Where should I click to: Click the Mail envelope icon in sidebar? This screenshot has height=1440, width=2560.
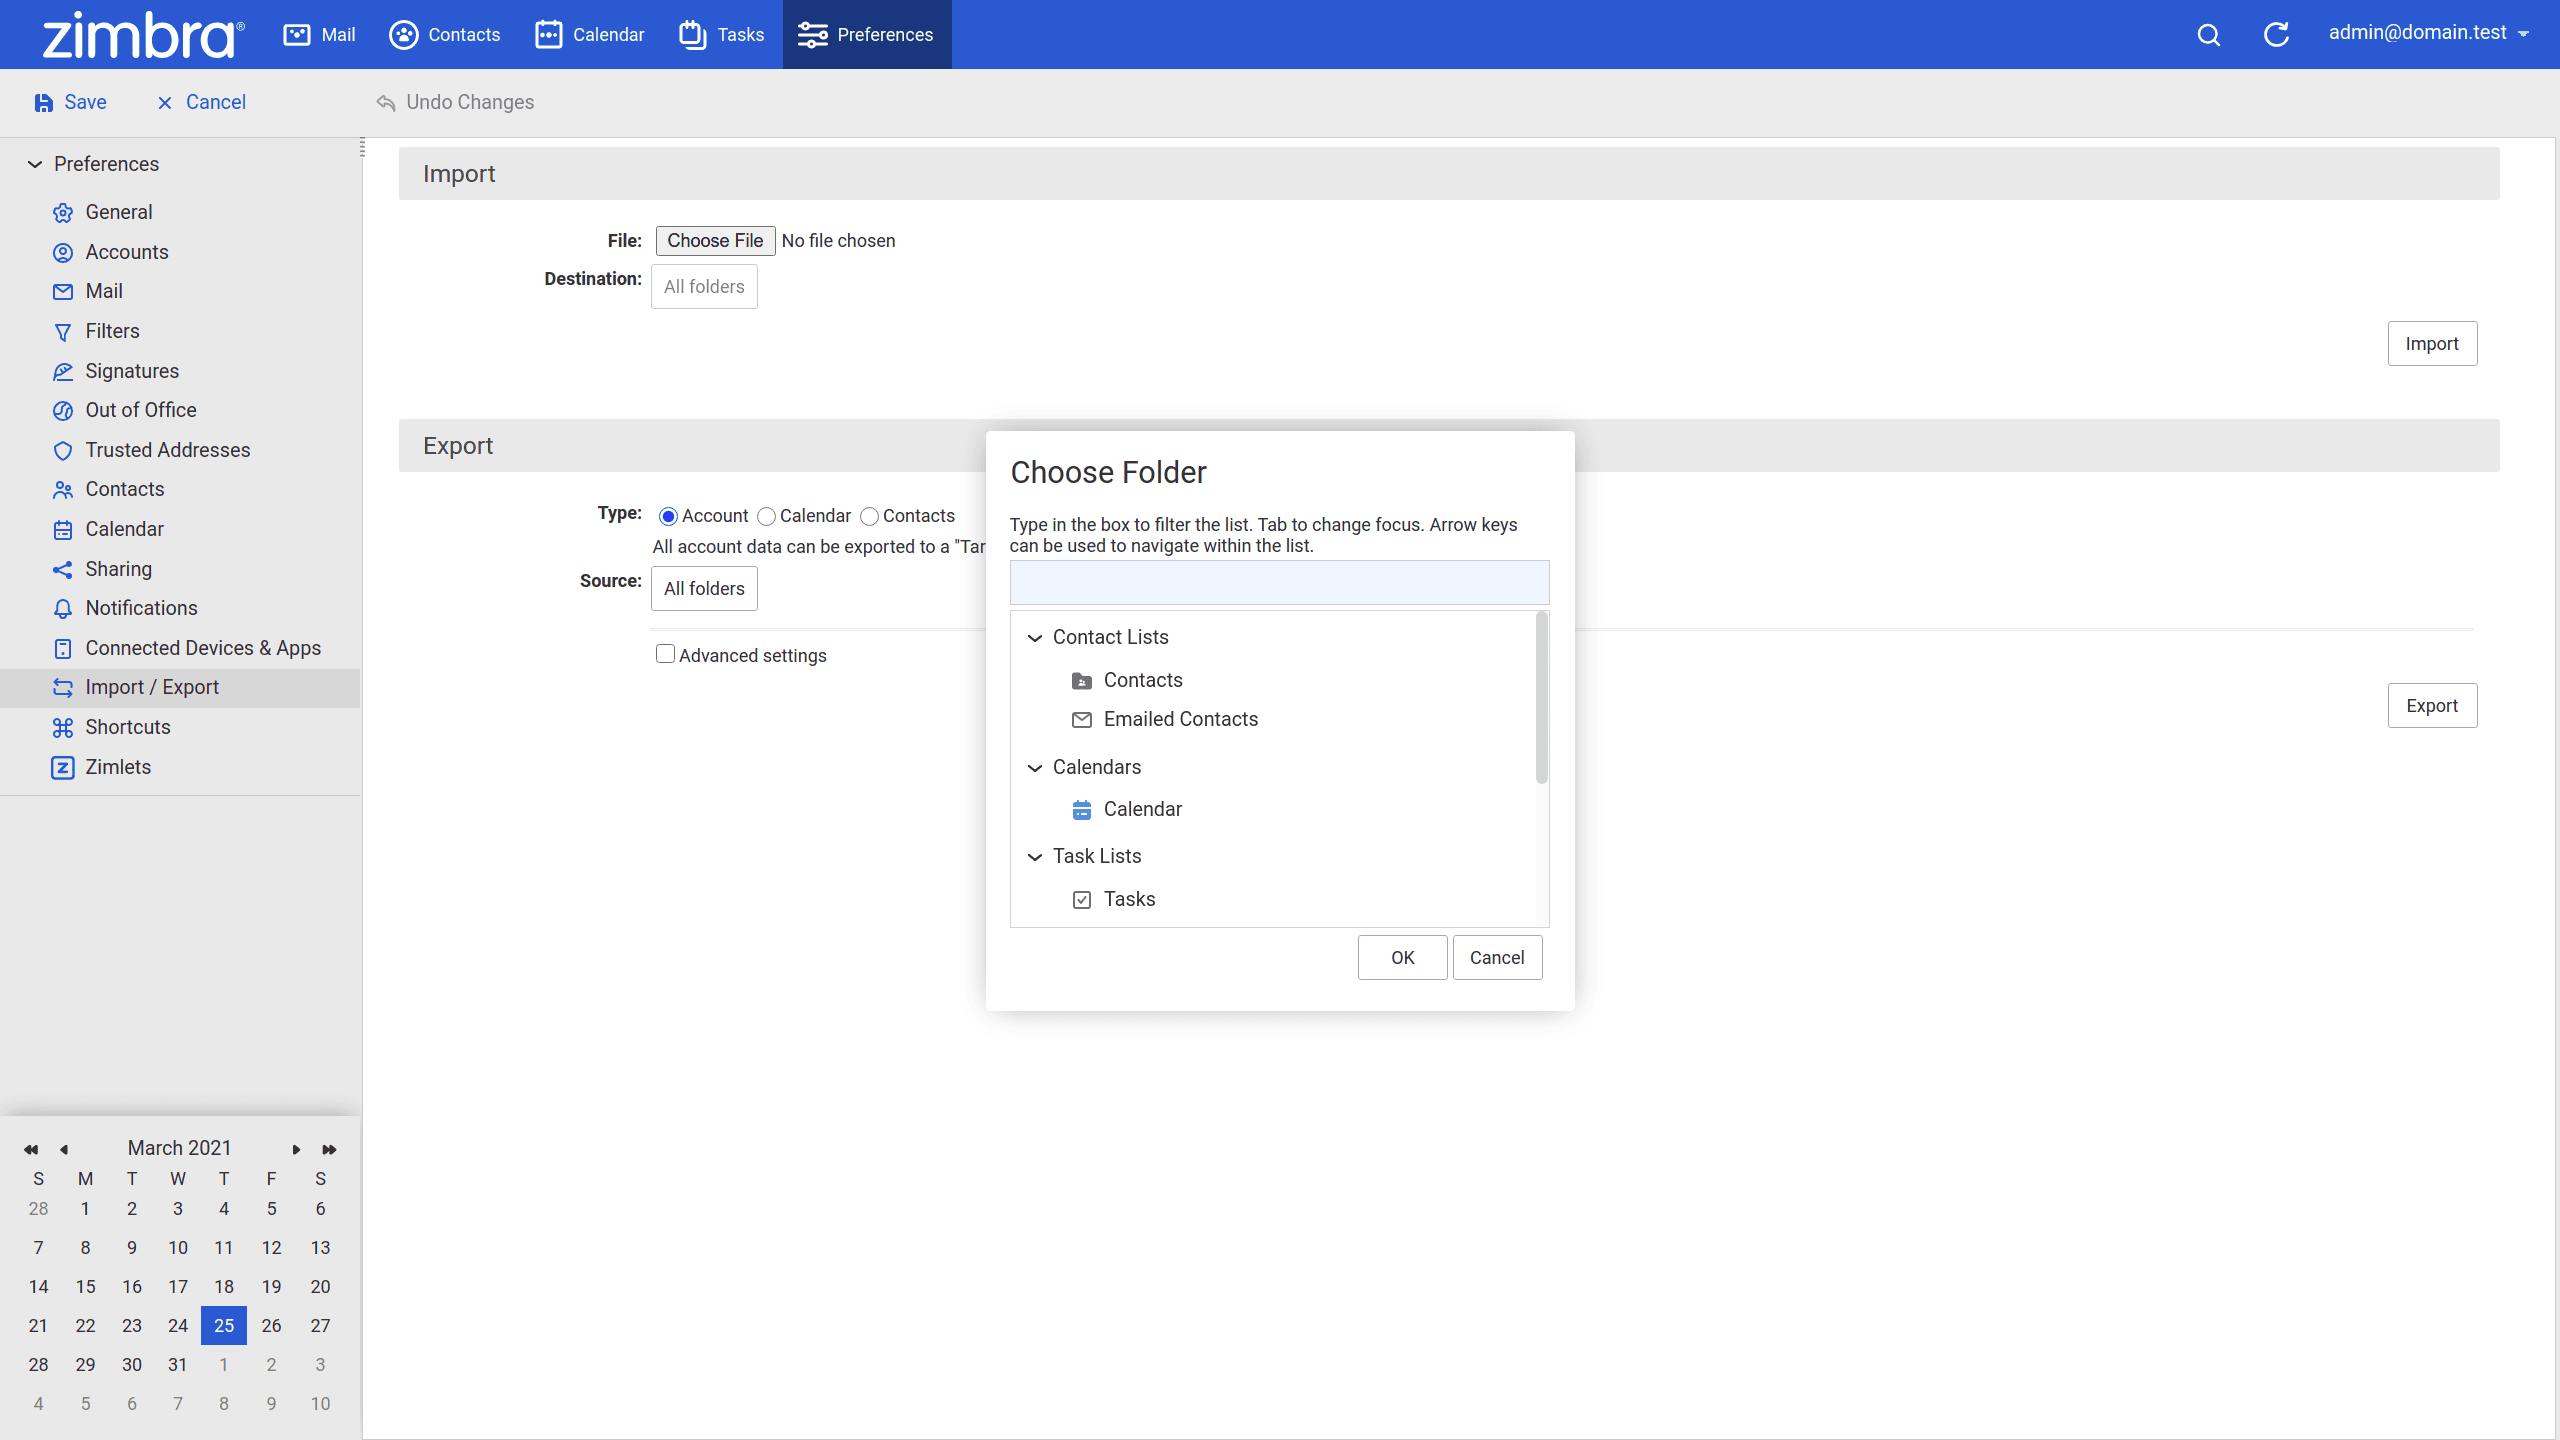point(63,292)
